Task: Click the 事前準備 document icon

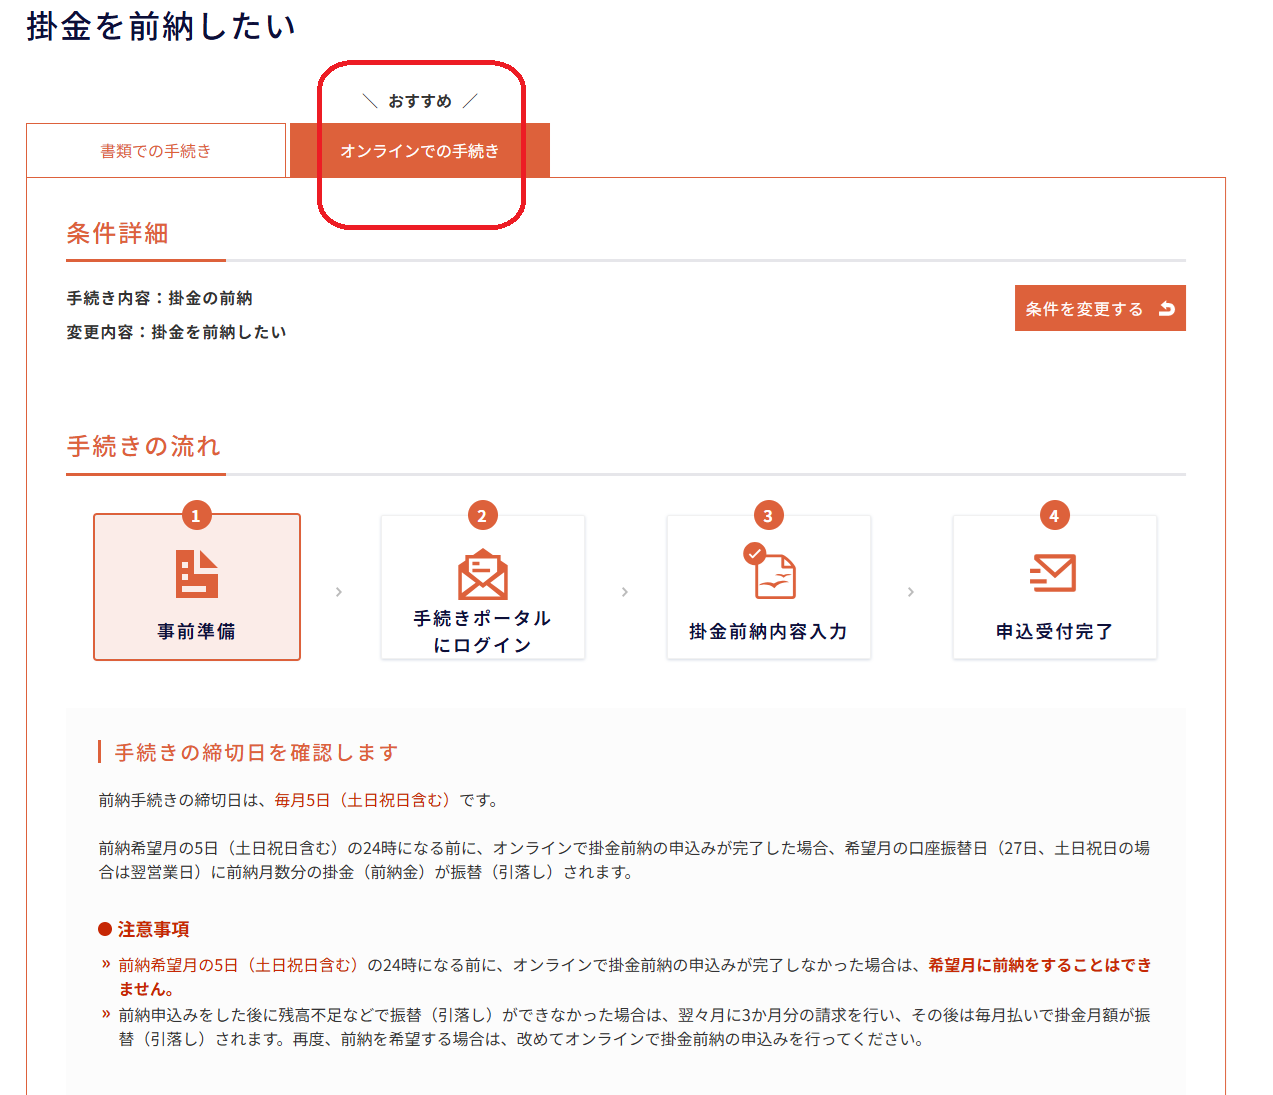Action: 197,573
